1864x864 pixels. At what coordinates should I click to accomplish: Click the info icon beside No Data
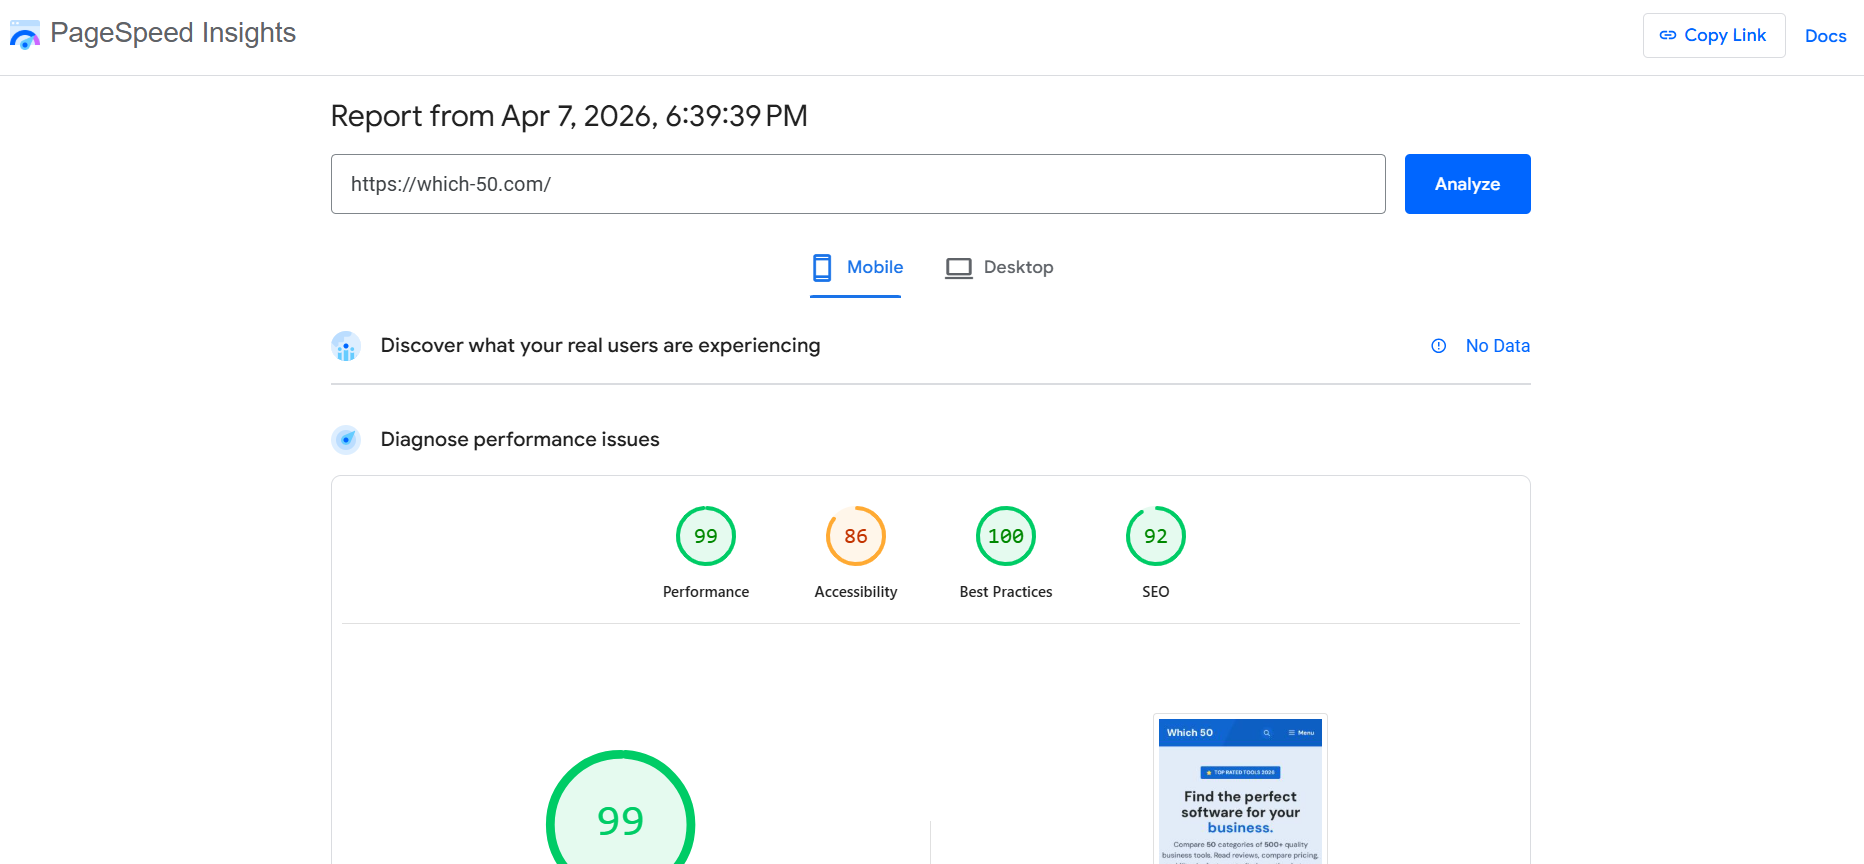pos(1438,346)
